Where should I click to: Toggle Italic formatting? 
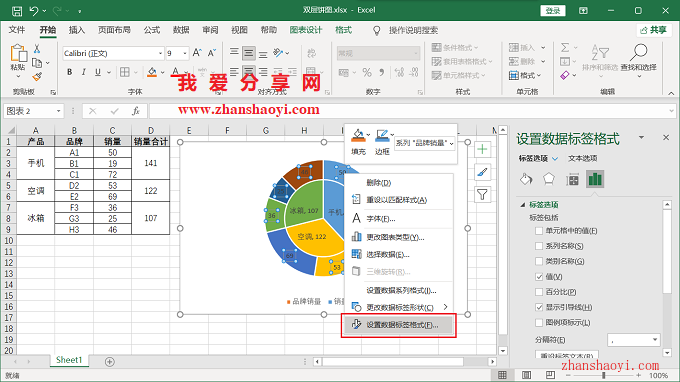84,72
